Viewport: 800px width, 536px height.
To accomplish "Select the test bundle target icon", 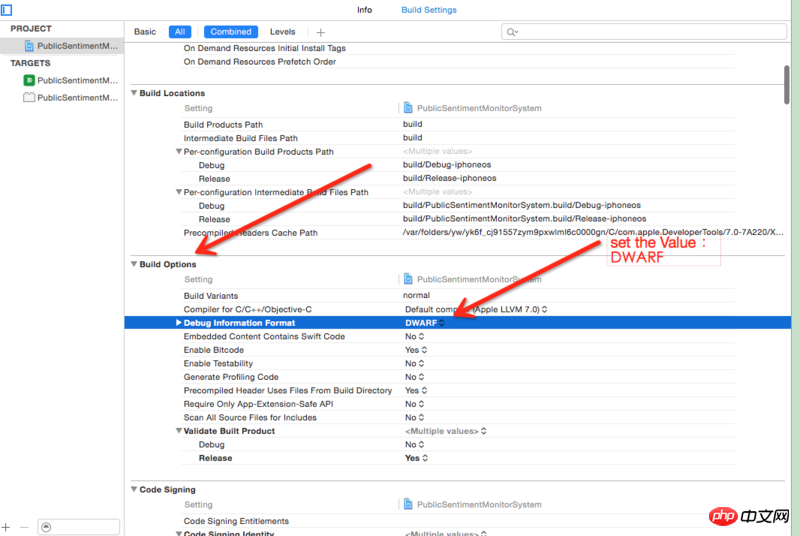I will pyautogui.click(x=29, y=97).
